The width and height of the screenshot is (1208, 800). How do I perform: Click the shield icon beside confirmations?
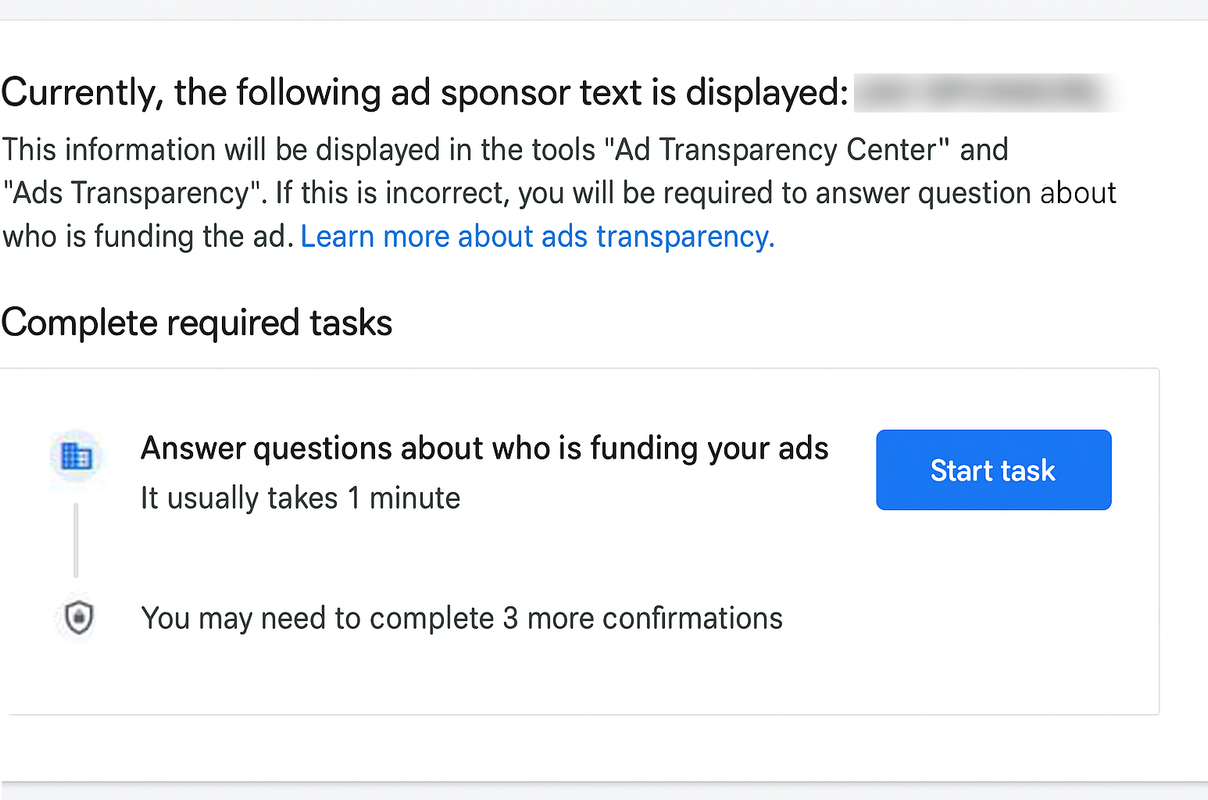[78, 619]
